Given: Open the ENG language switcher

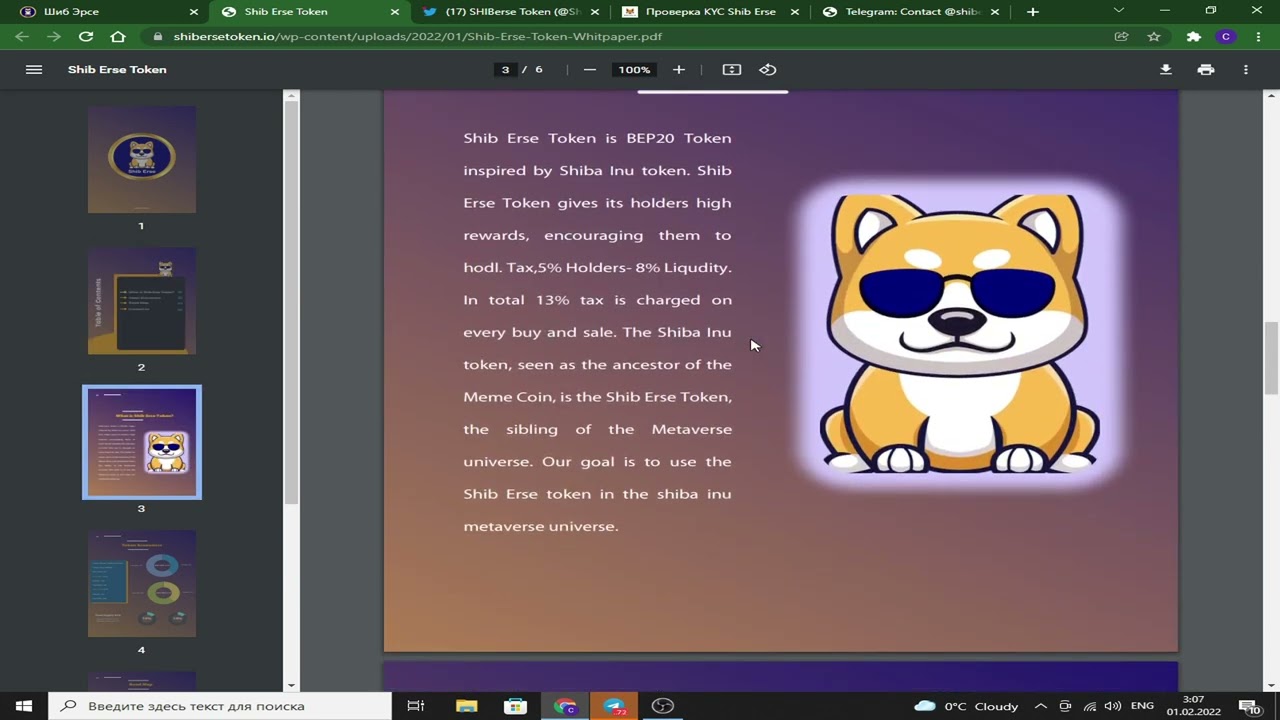Looking at the screenshot, I should pyautogui.click(x=1142, y=706).
